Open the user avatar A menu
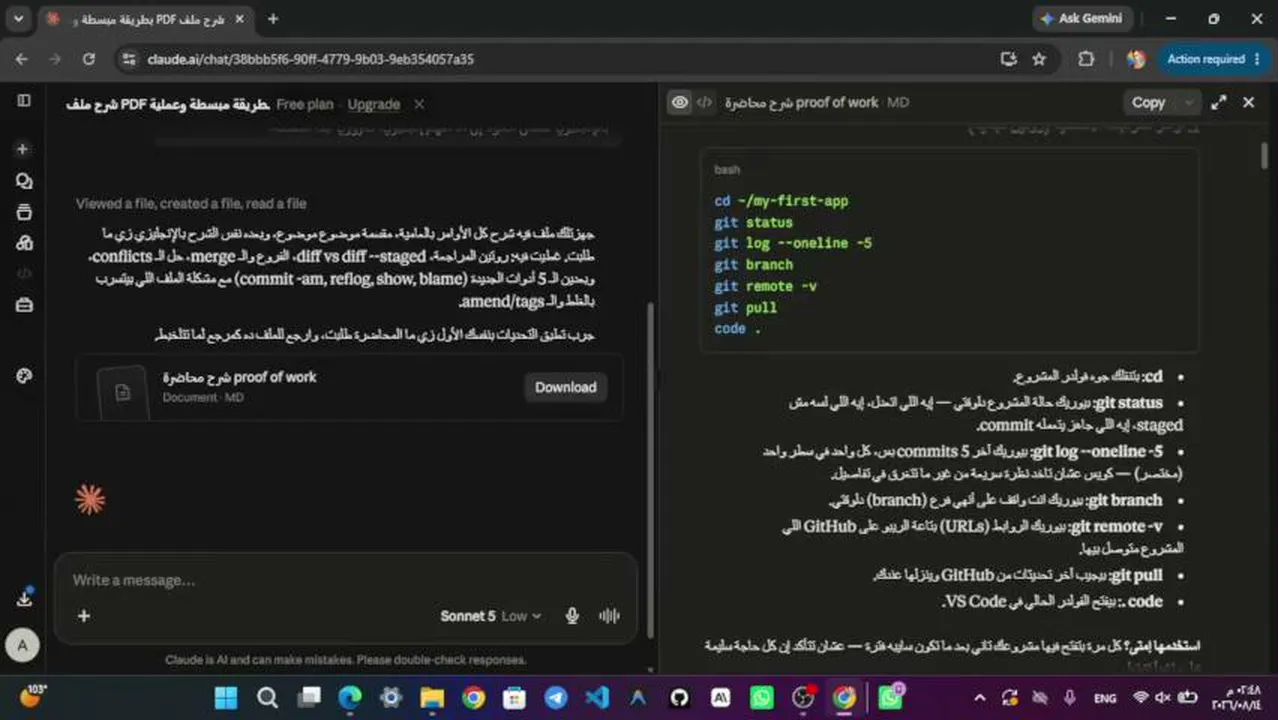This screenshot has height=720, width=1278. click(x=23, y=646)
